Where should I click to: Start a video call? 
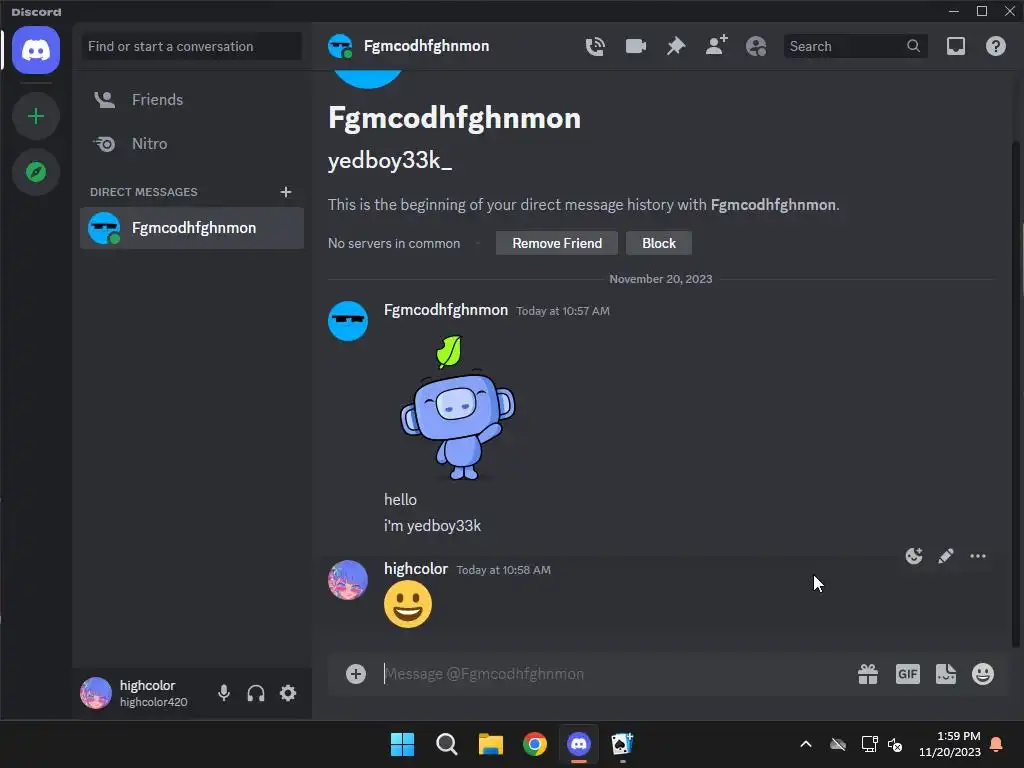point(635,46)
